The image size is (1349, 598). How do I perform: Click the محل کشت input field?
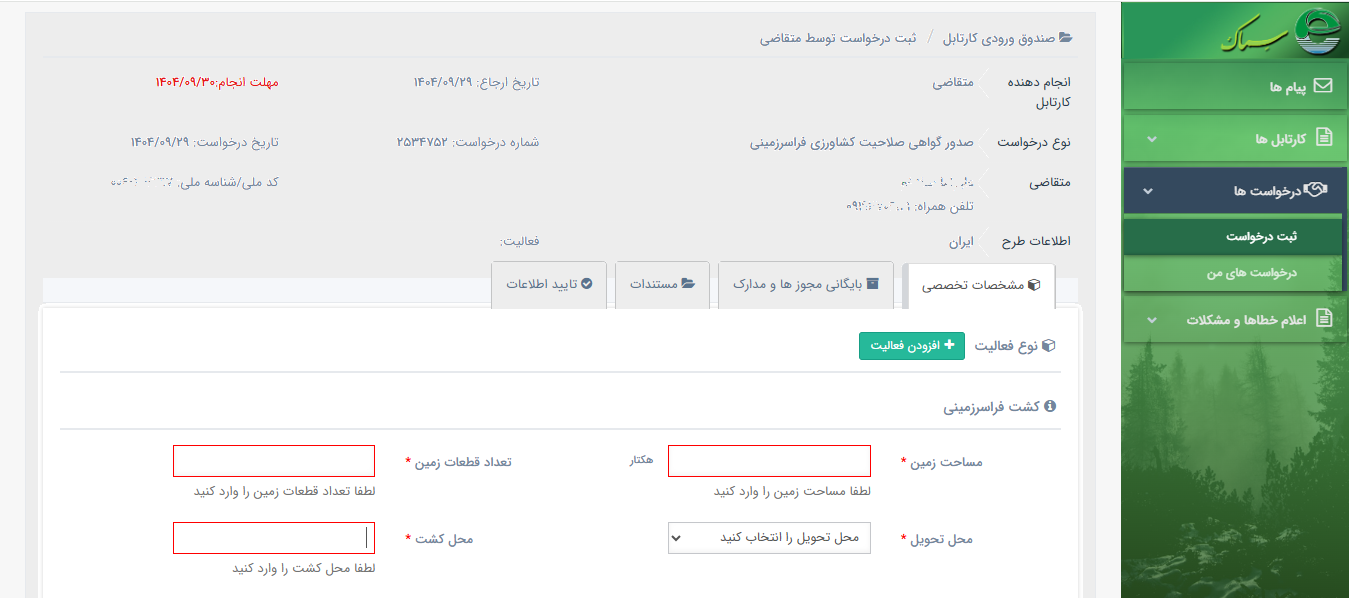coord(273,537)
